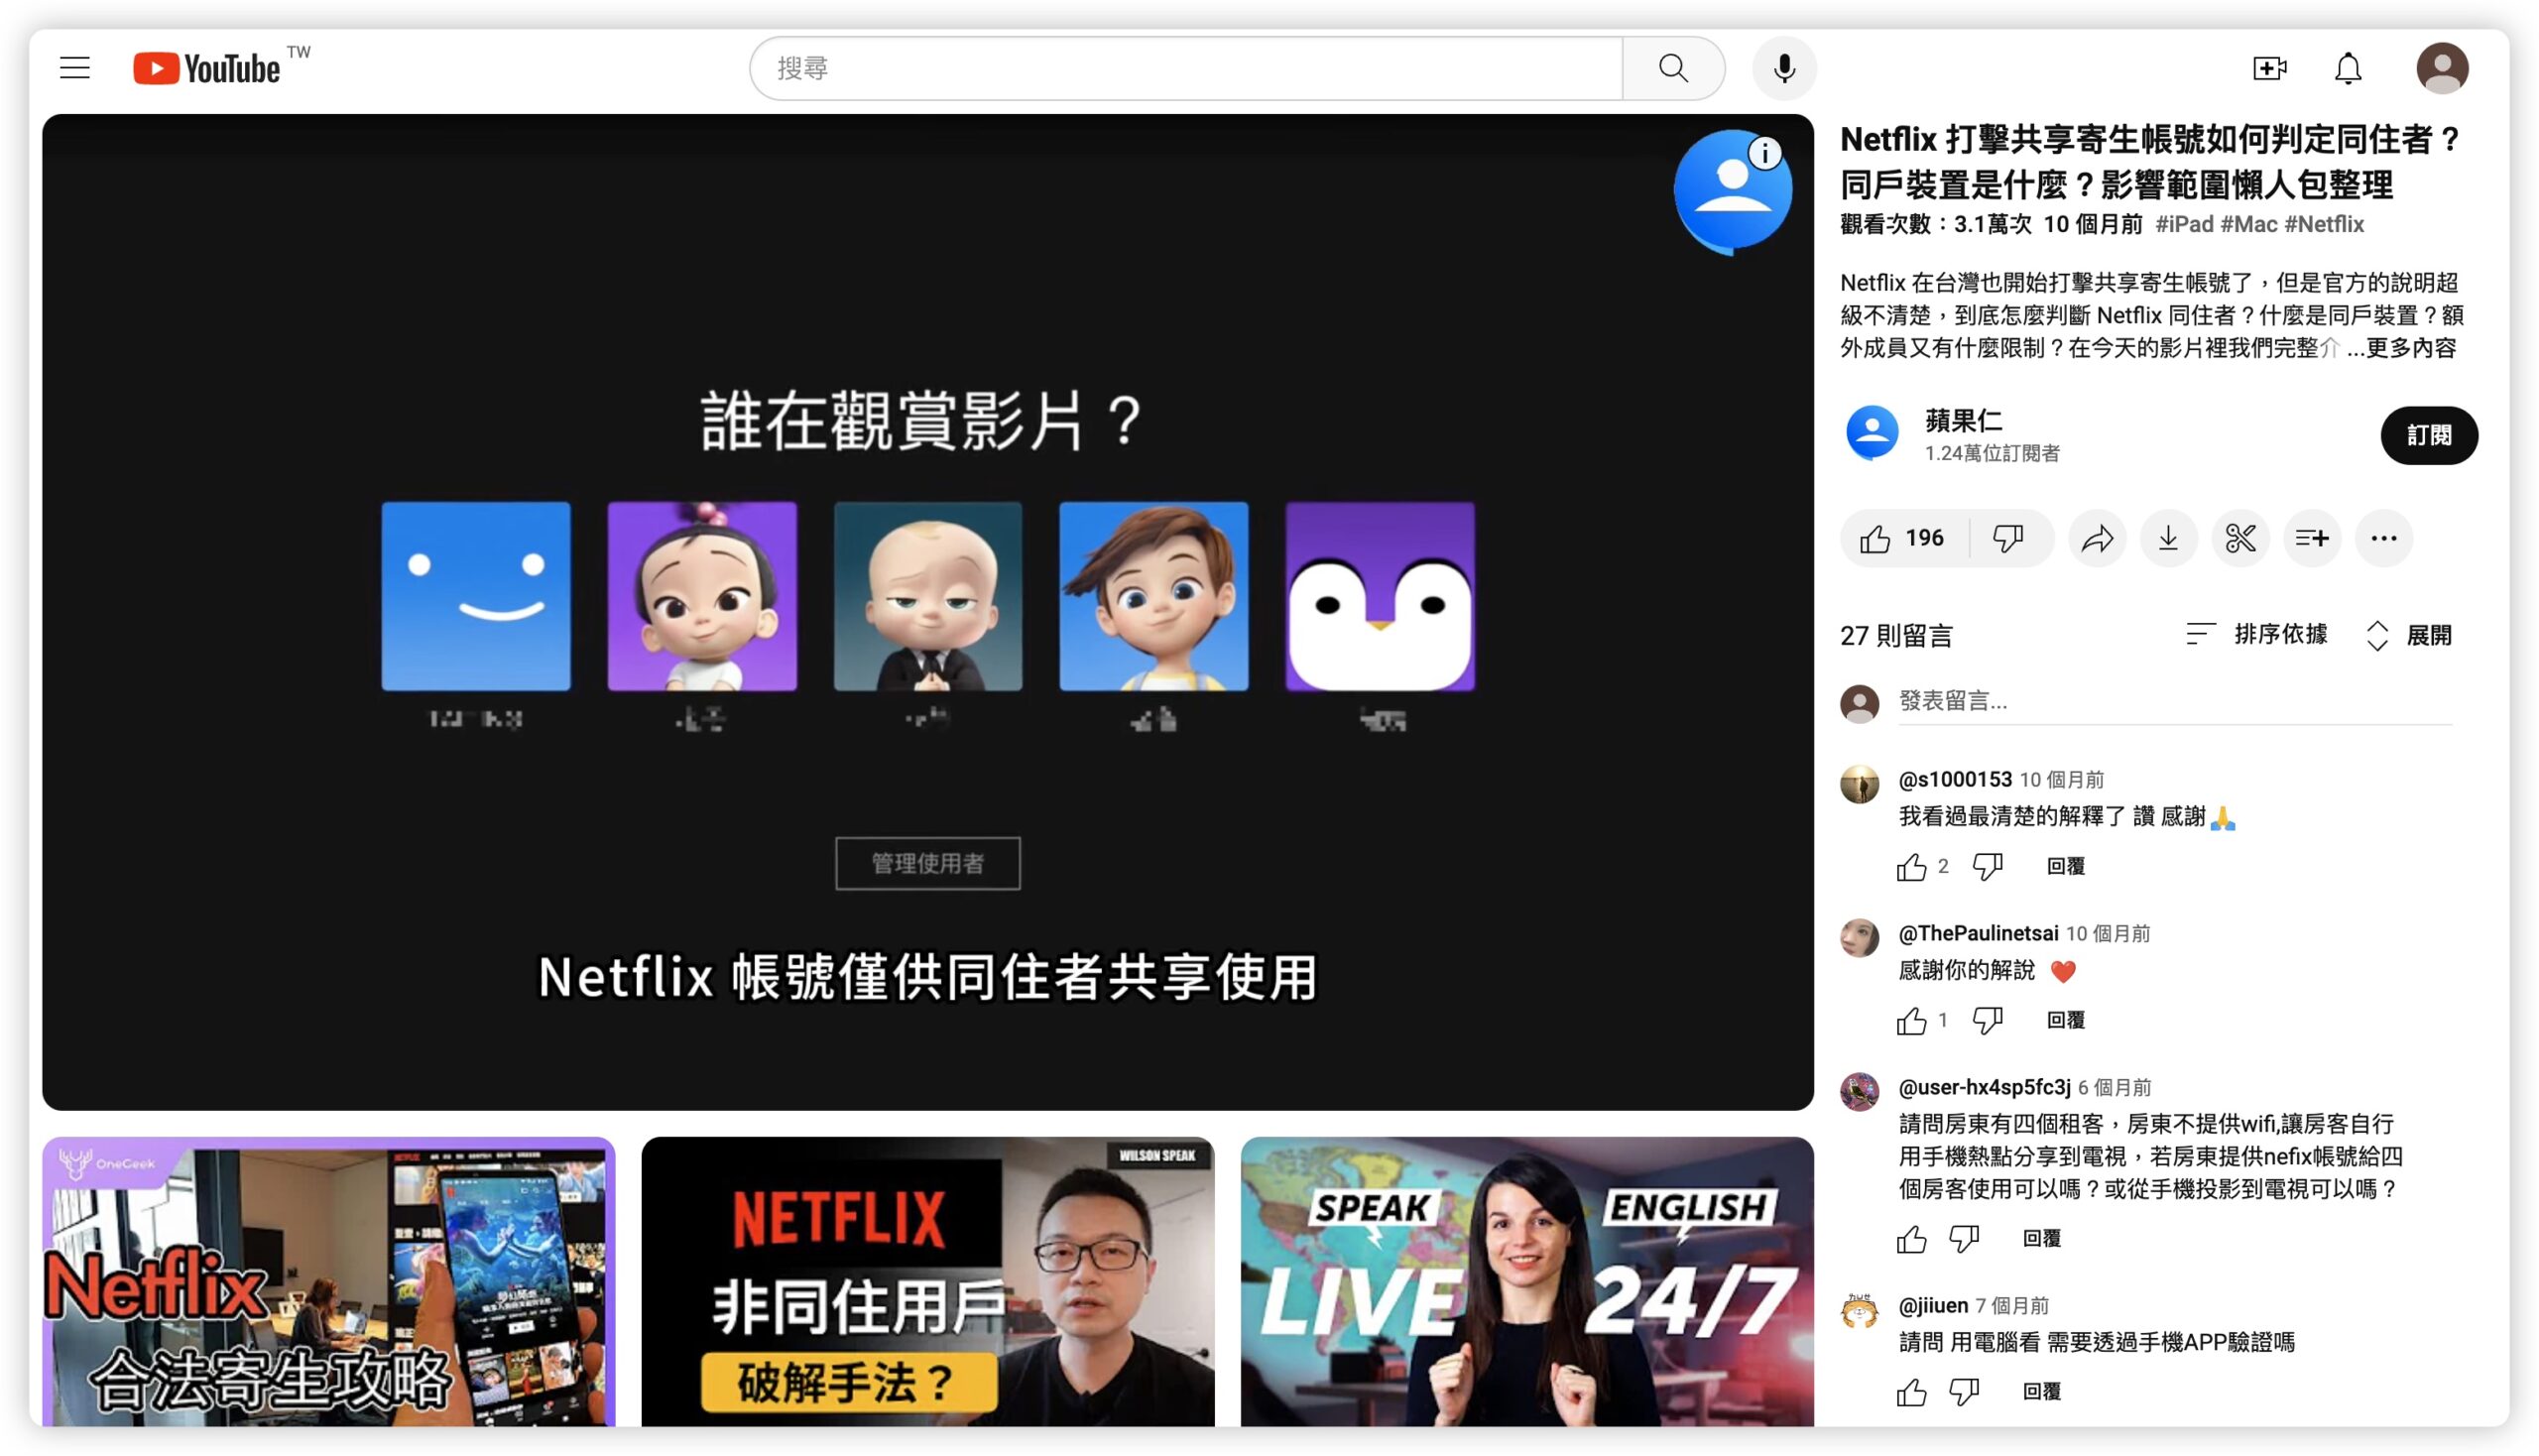The image size is (2539, 1456).
Task: Like the @ThePaulinetsai comment
Action: (x=1911, y=1021)
